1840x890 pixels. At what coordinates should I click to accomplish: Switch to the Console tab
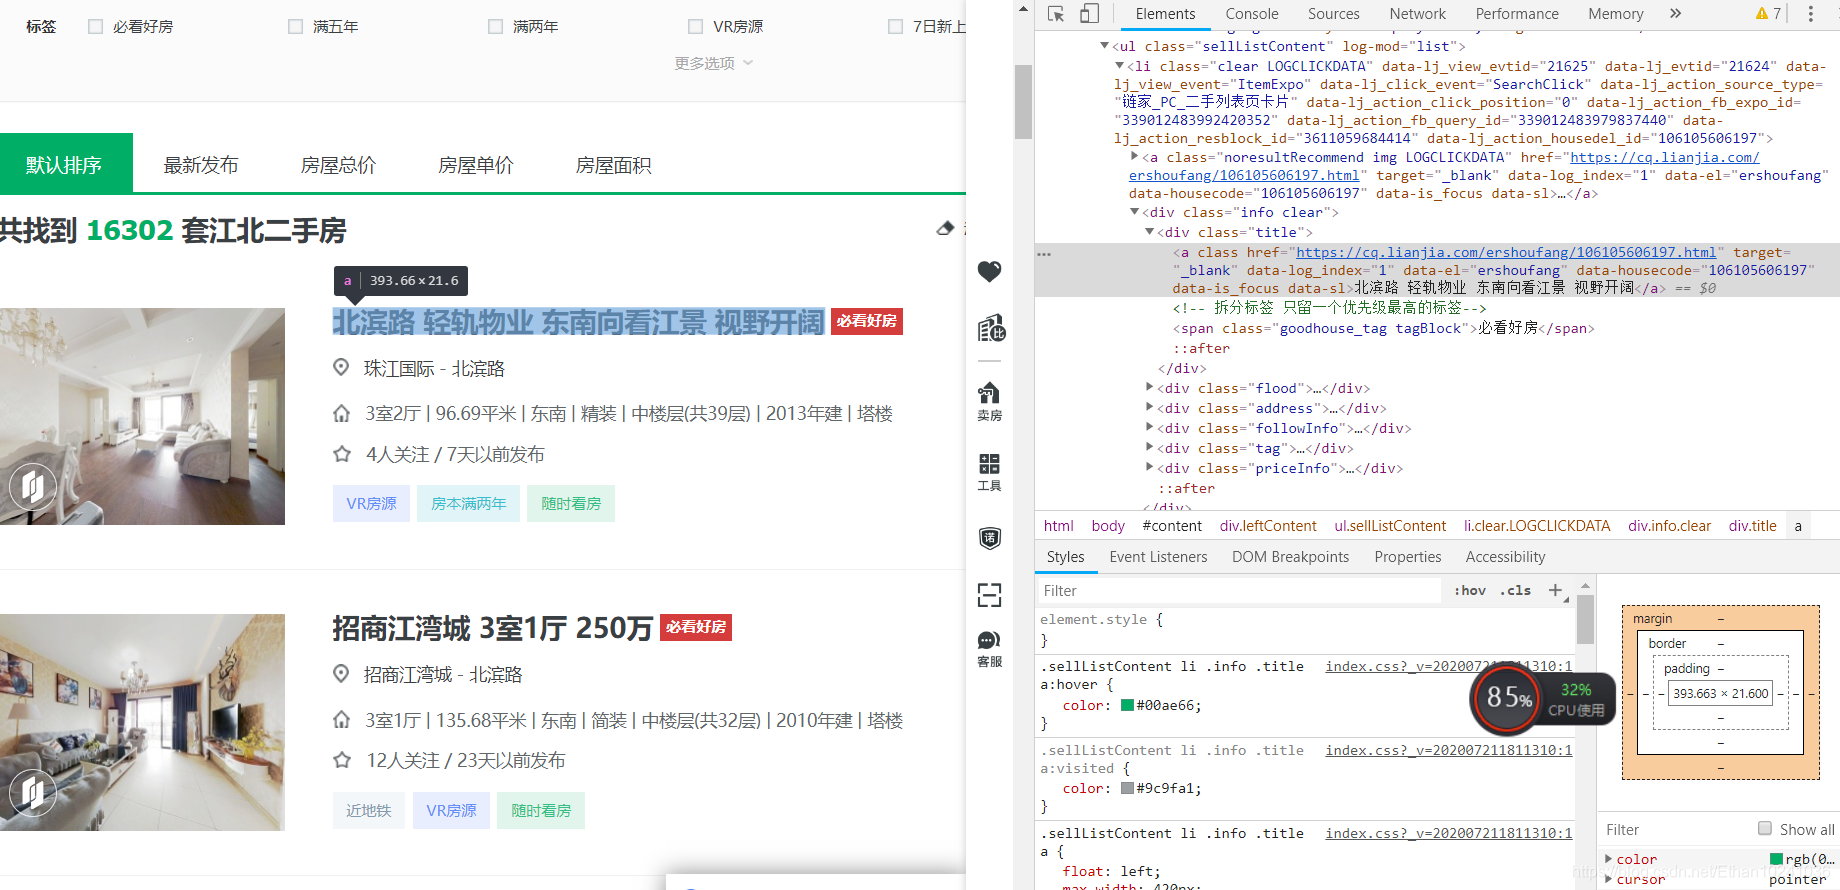click(x=1251, y=14)
